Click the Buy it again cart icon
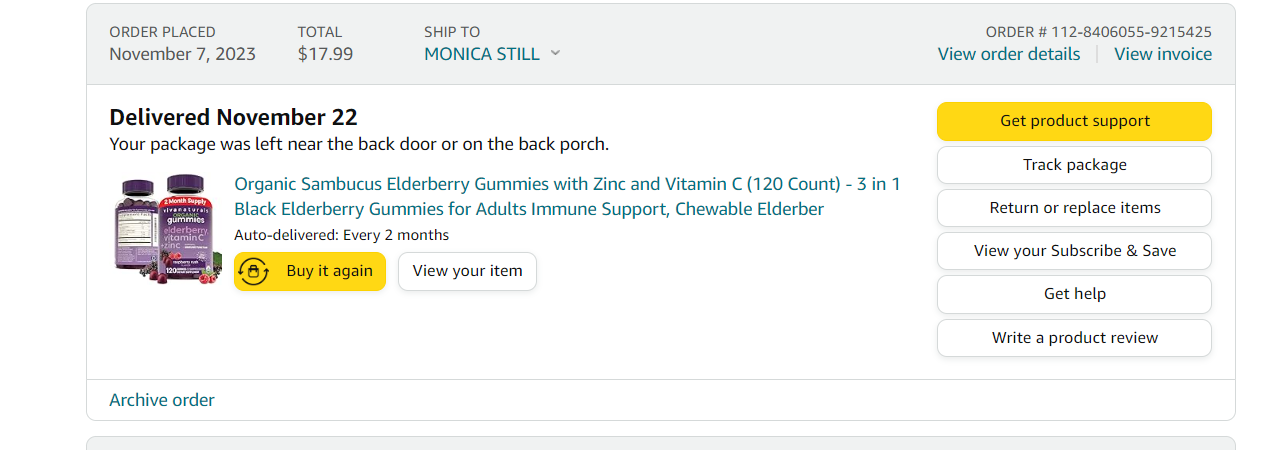1281x450 pixels. tap(255, 271)
